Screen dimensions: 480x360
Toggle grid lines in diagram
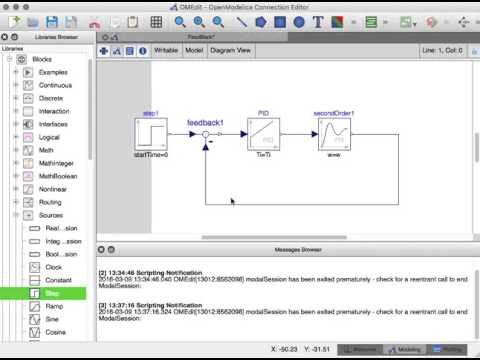[x=156, y=22]
